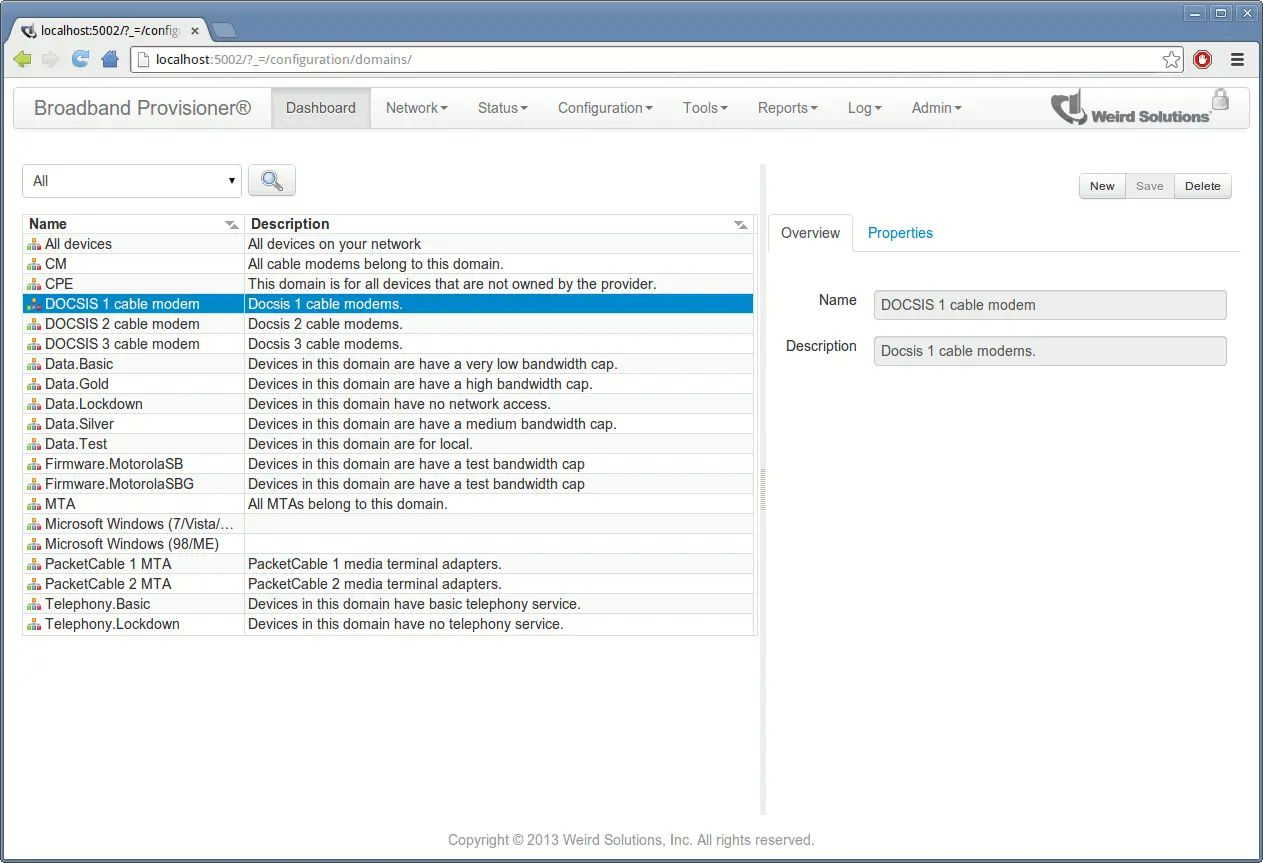The height and width of the screenshot is (863, 1263).
Task: Open the All filter dropdown
Action: pos(131,180)
